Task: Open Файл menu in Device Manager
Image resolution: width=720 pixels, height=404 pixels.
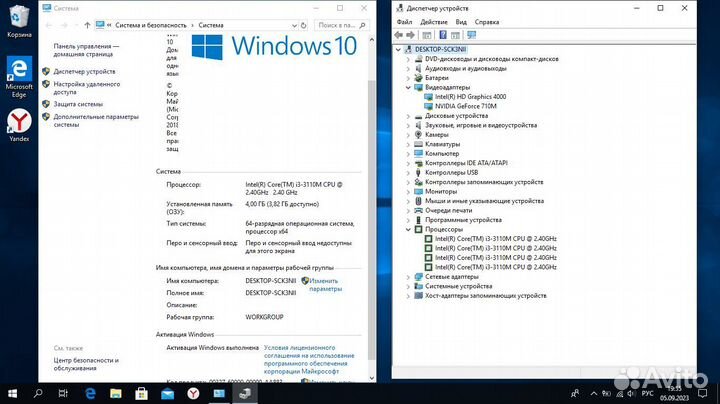Action: 404,22
